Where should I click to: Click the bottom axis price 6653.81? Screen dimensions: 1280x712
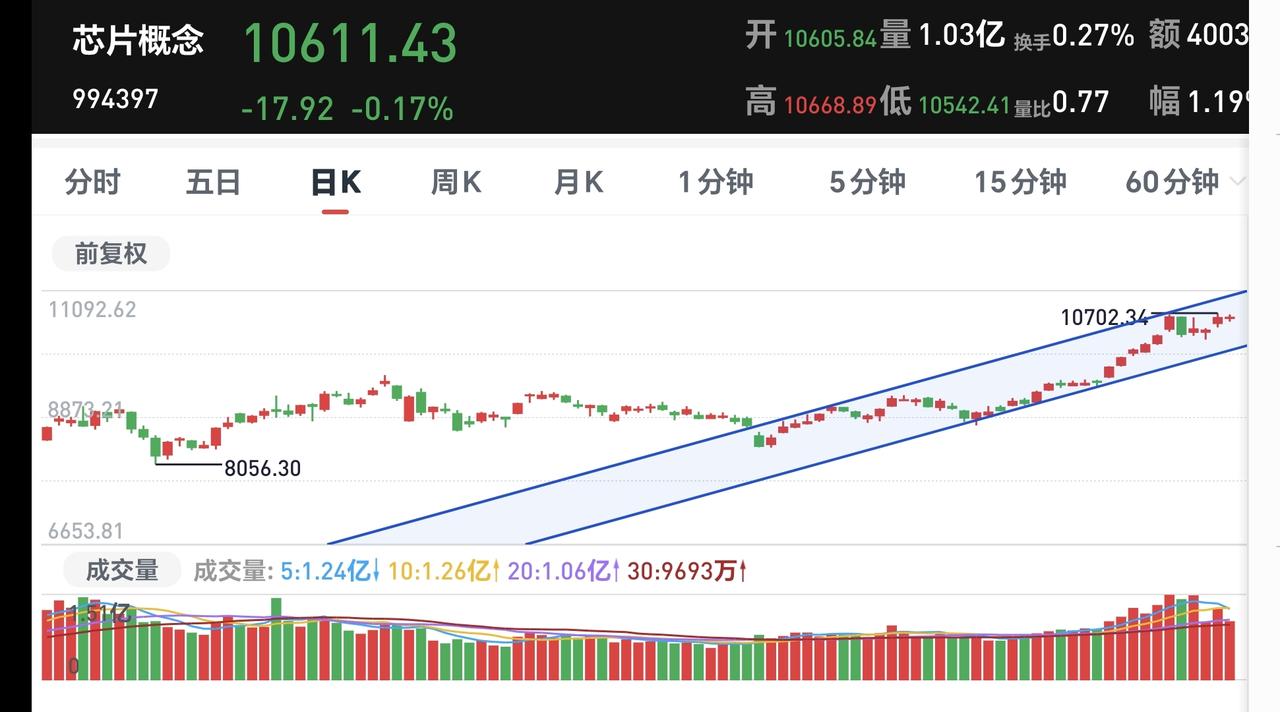86,531
